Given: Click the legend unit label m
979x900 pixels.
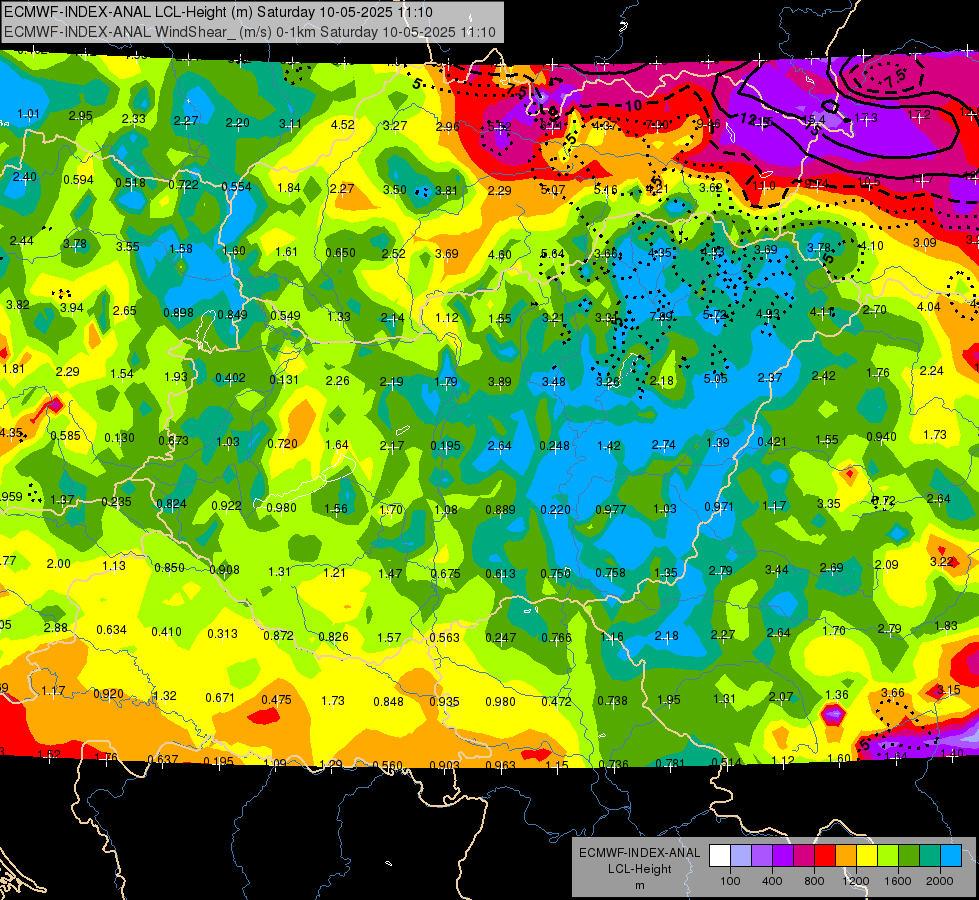Looking at the screenshot, I should pyautogui.click(x=639, y=886).
